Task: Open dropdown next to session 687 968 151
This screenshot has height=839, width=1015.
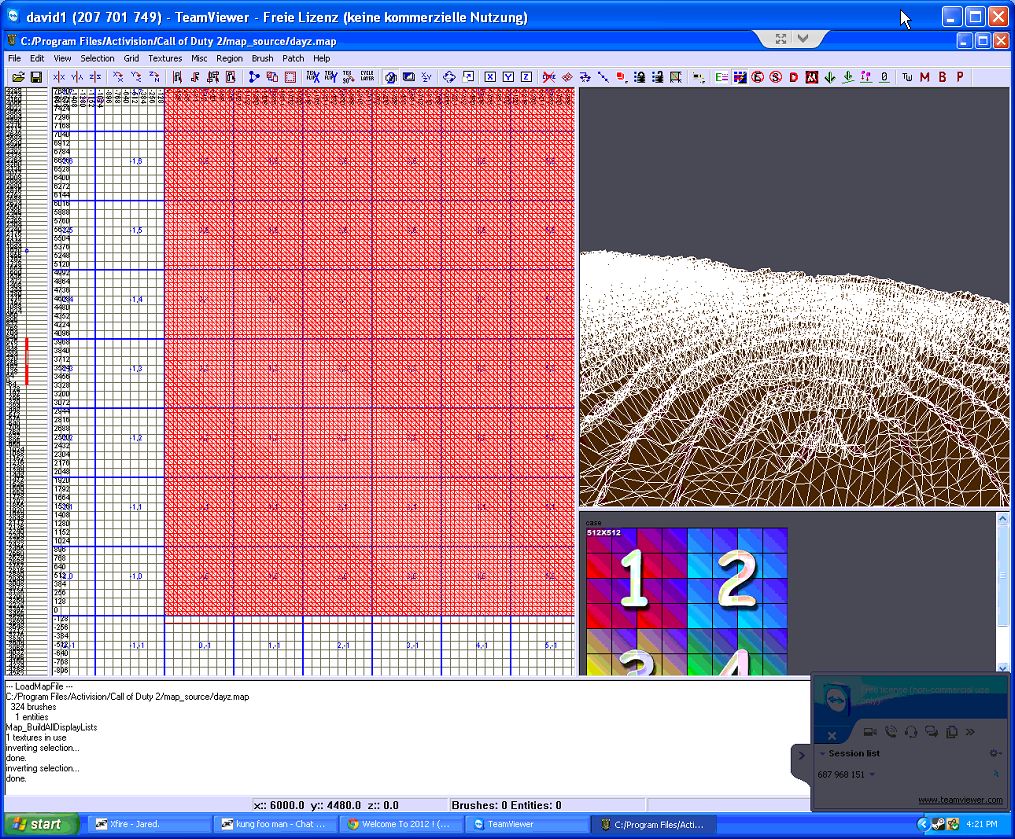Action: click(x=872, y=775)
